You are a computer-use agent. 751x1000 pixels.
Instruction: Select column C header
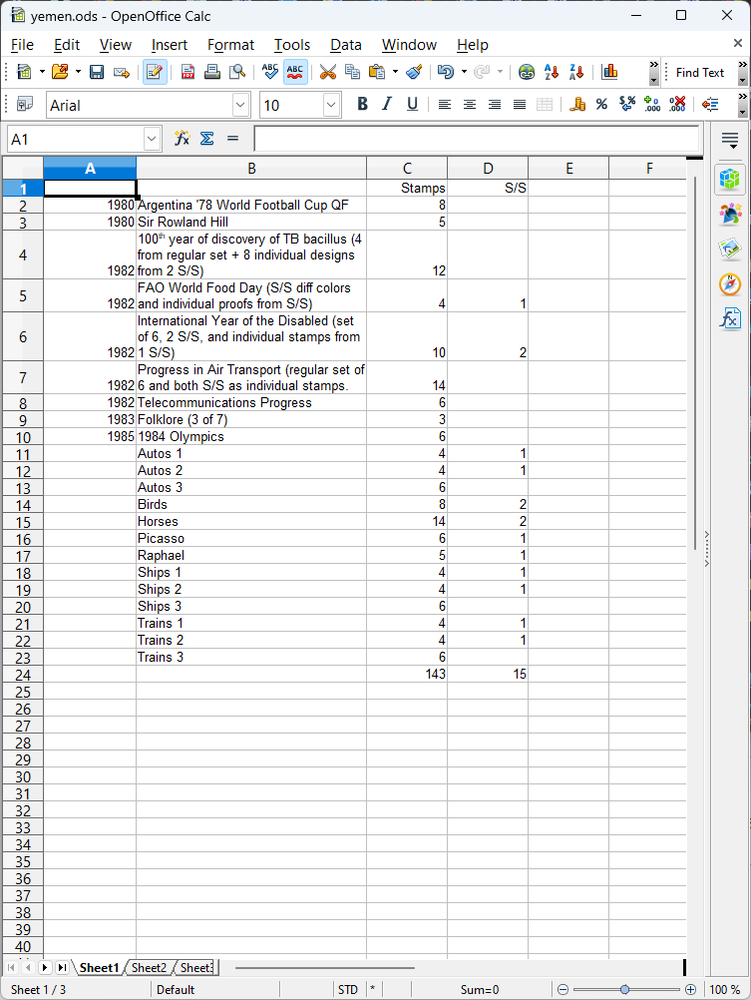(407, 168)
